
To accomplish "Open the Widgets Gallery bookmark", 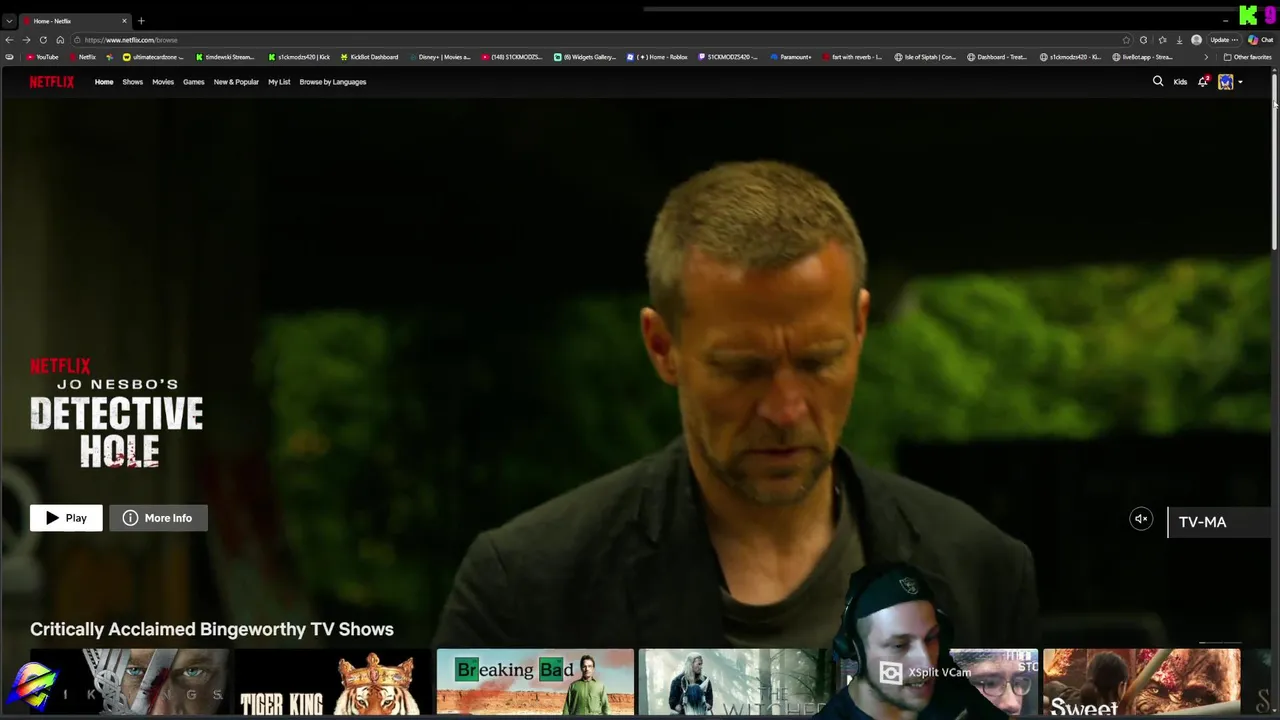I will pos(585,57).
